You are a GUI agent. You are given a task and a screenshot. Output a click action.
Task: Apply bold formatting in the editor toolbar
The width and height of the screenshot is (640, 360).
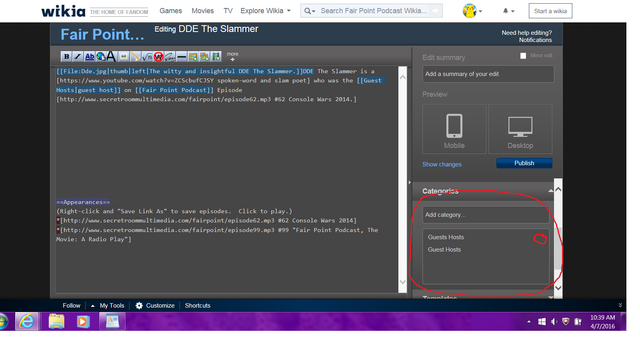[x=66, y=57]
